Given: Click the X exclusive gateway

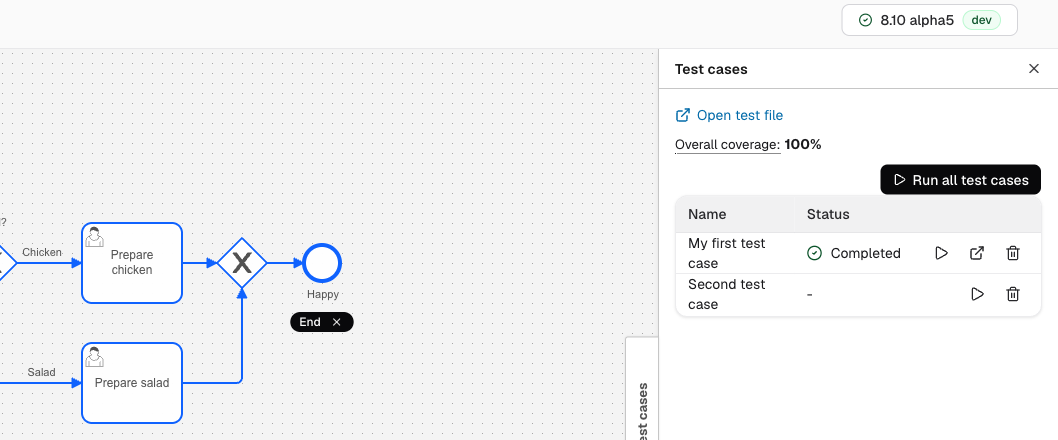Looking at the screenshot, I should pyautogui.click(x=242, y=263).
